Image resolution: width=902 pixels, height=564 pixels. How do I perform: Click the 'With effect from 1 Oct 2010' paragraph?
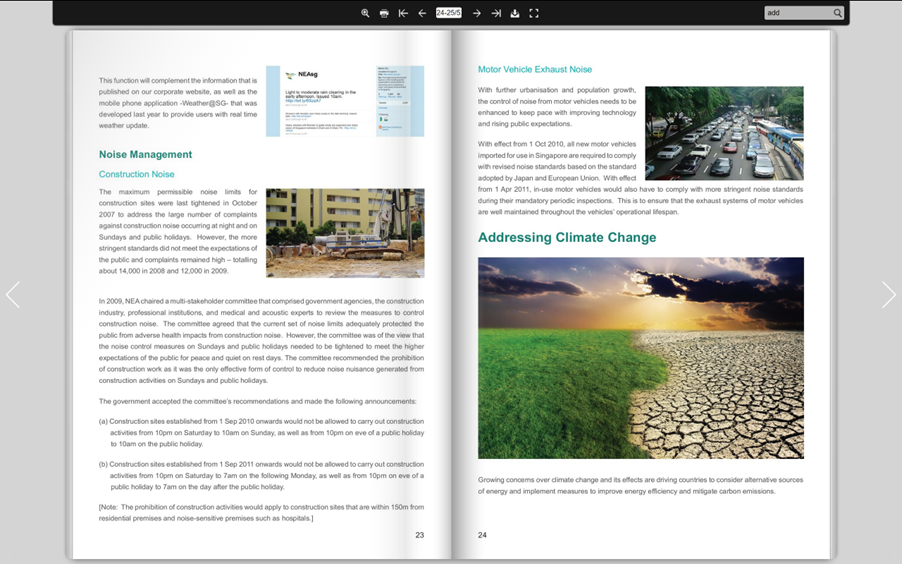coord(641,178)
